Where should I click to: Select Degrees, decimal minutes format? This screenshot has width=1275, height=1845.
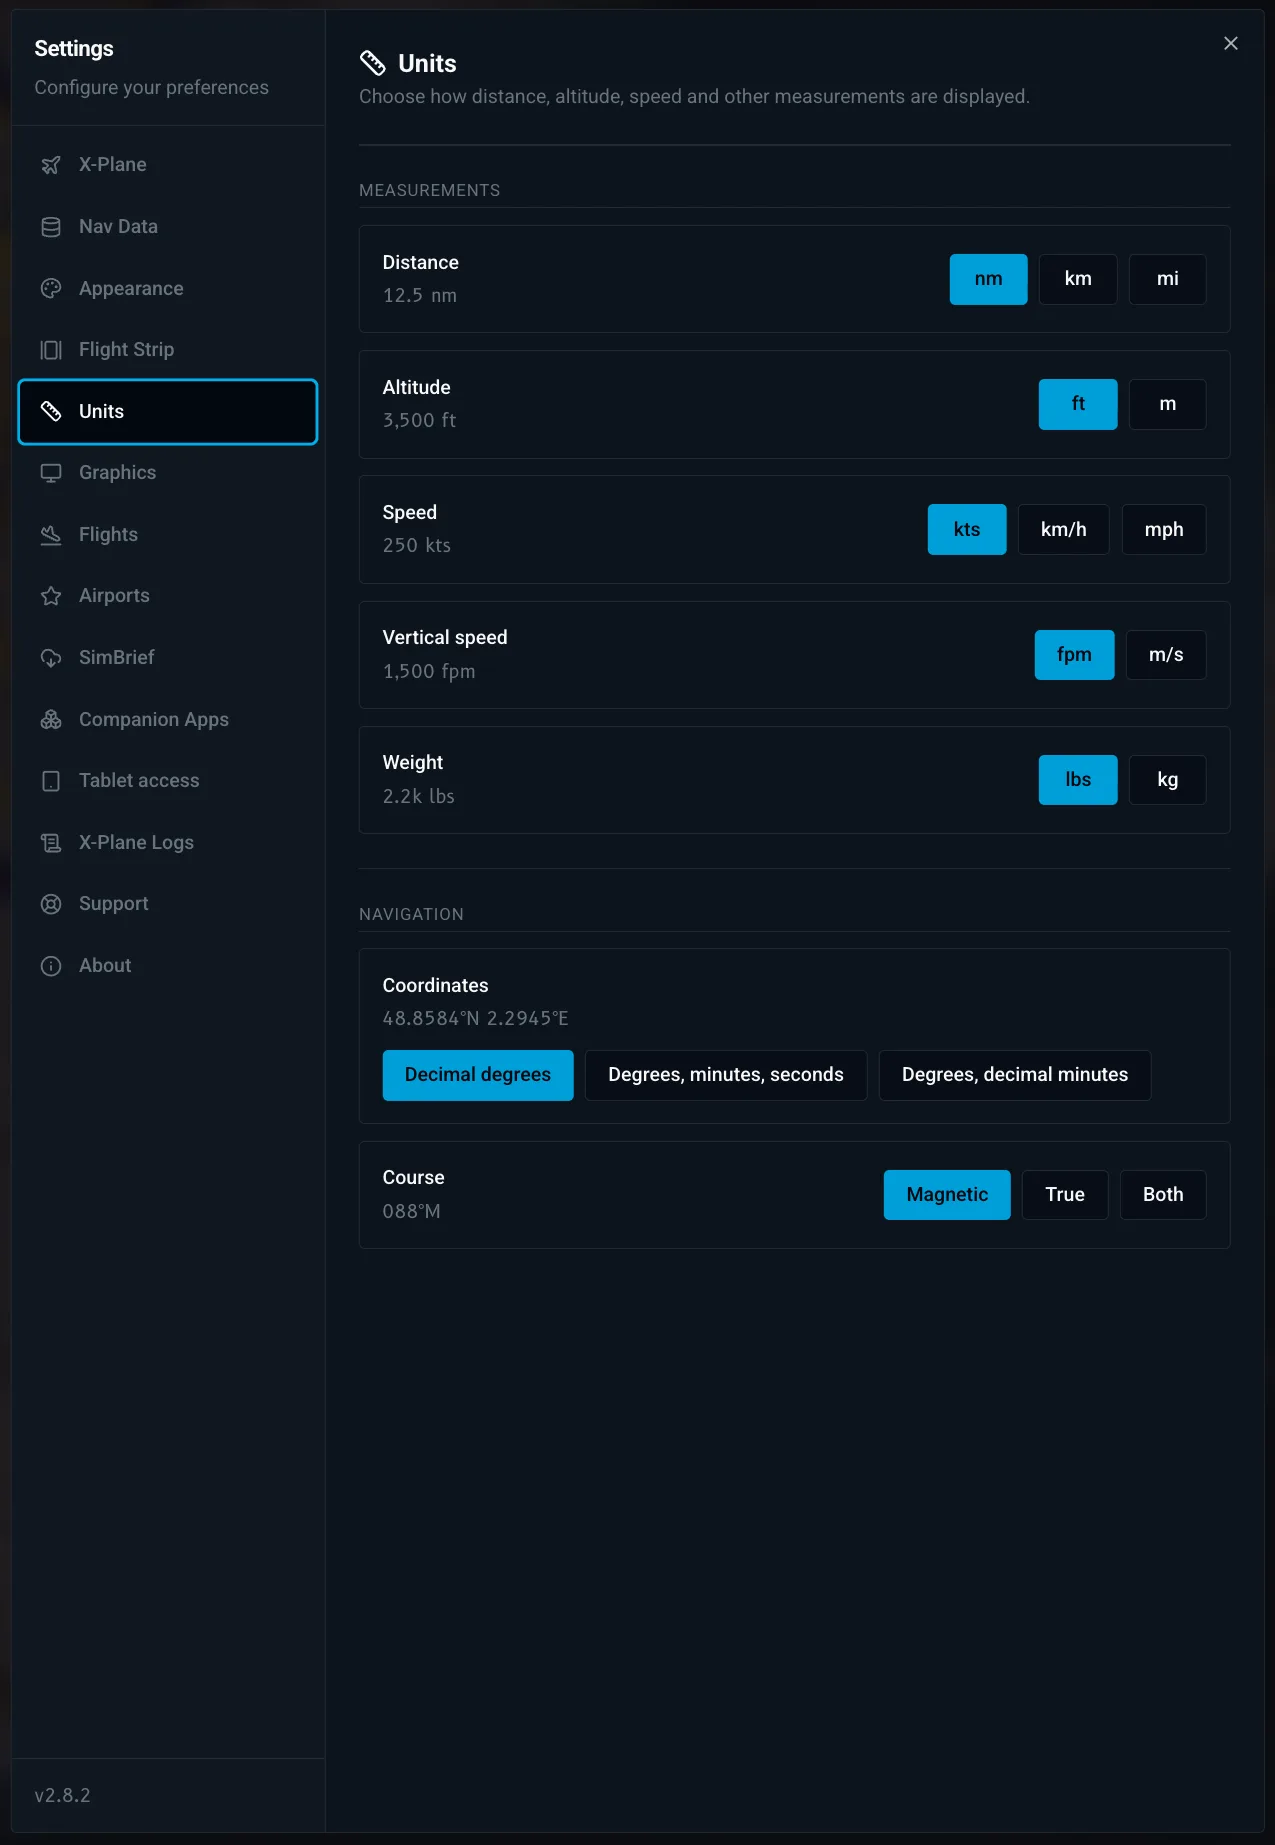click(x=1015, y=1075)
